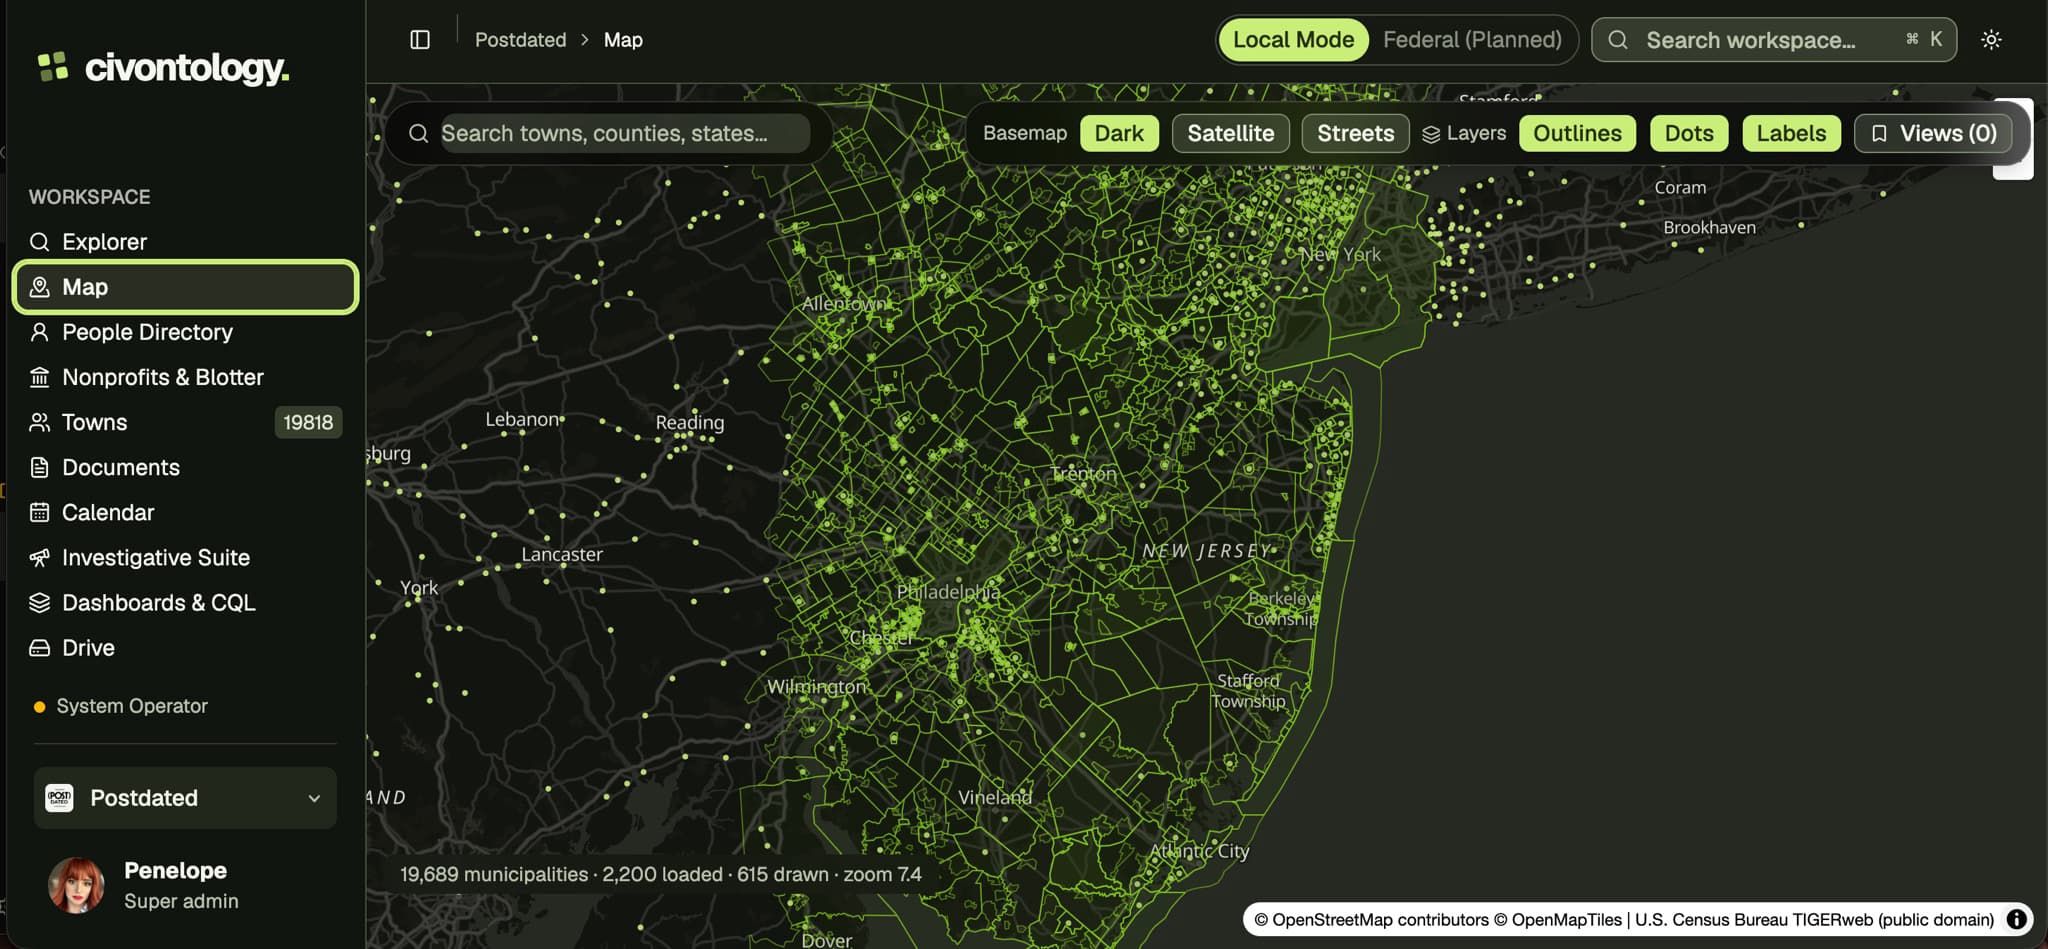
Task: Click the Documents file icon
Action: [x=40, y=467]
